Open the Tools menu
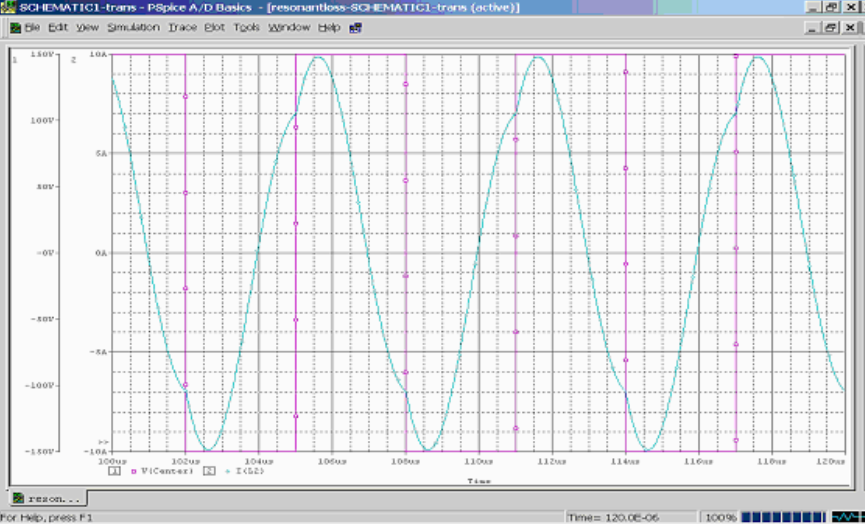Viewport: 865px width, 524px height. click(246, 27)
